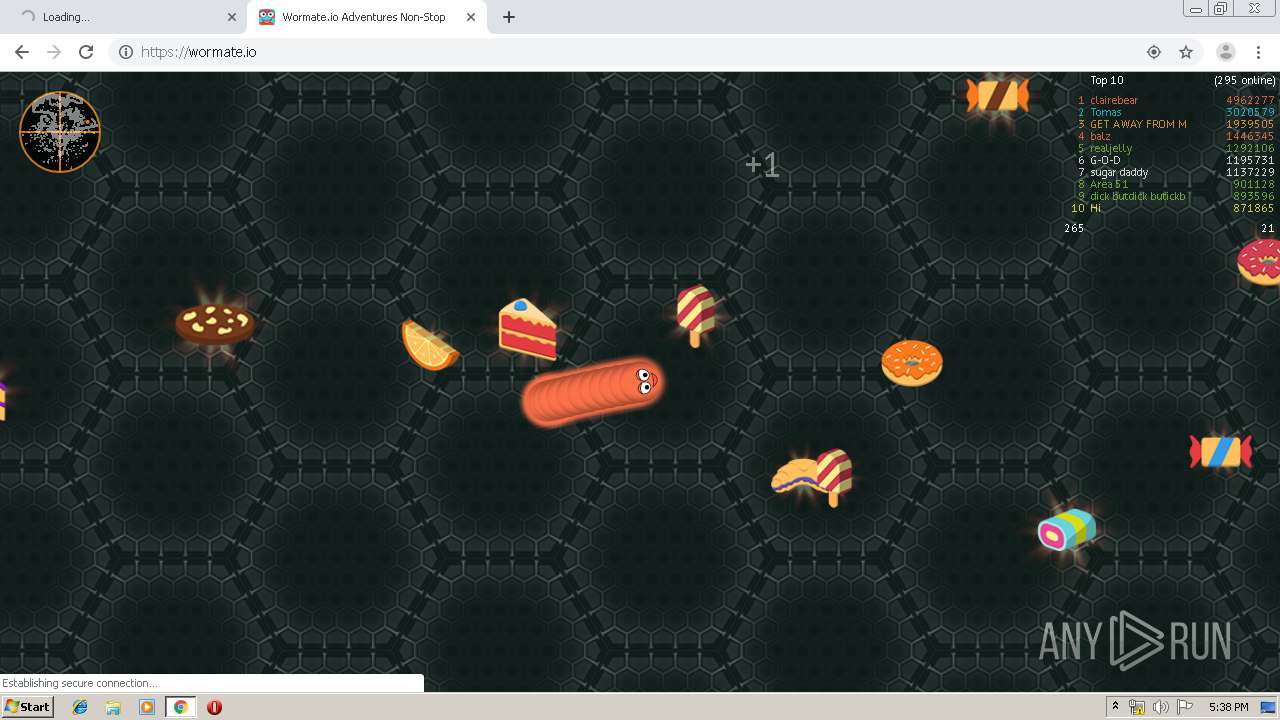Open the media player taskbar icon
This screenshot has height=720, width=1280.
pos(147,707)
